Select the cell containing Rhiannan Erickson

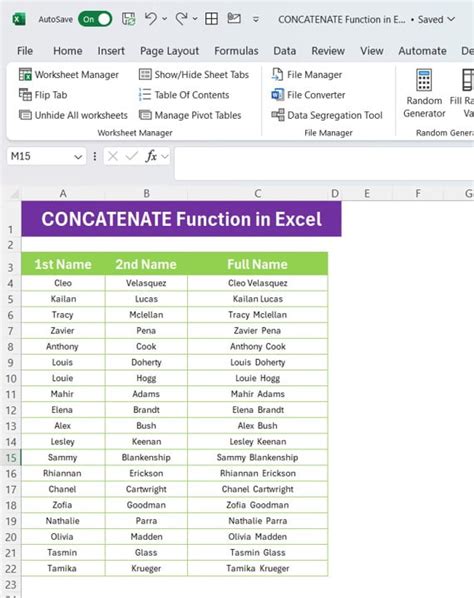tap(258, 473)
